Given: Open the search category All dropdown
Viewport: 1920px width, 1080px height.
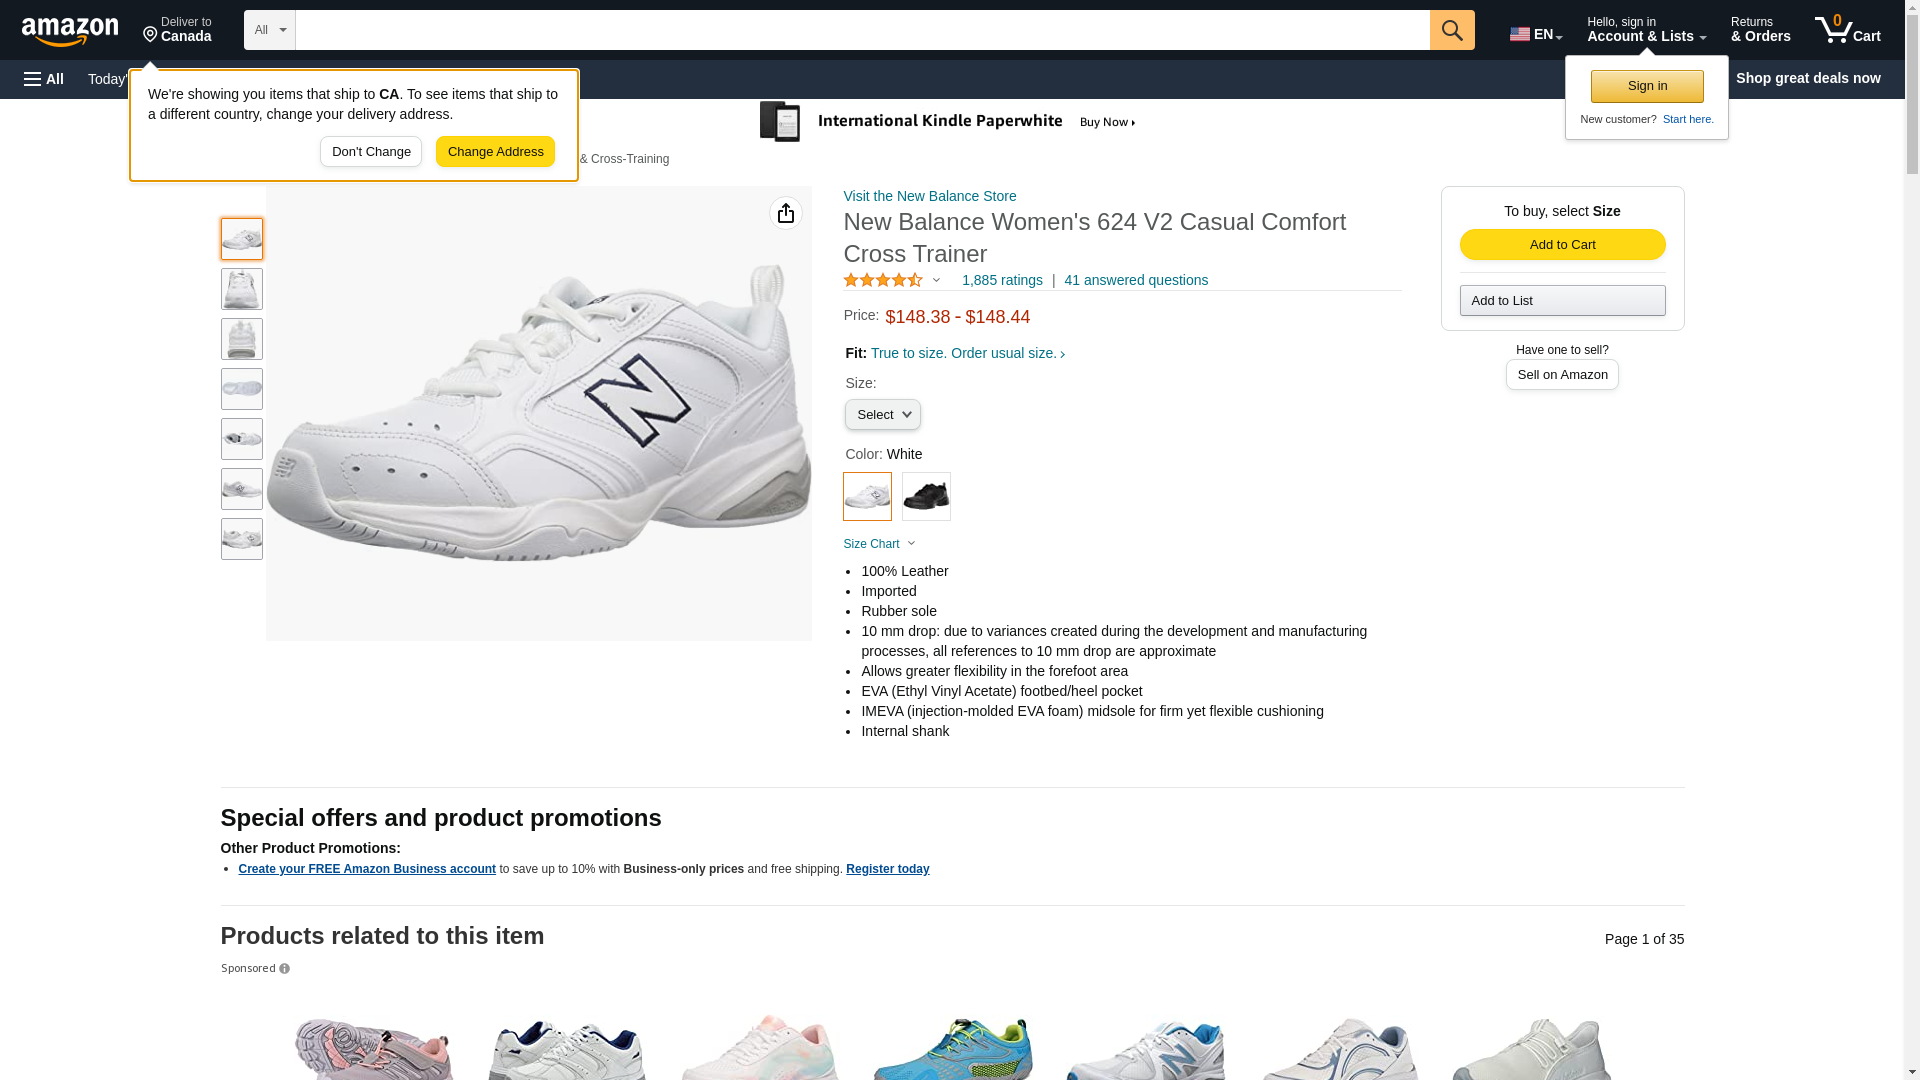Looking at the screenshot, I should tap(269, 30).
